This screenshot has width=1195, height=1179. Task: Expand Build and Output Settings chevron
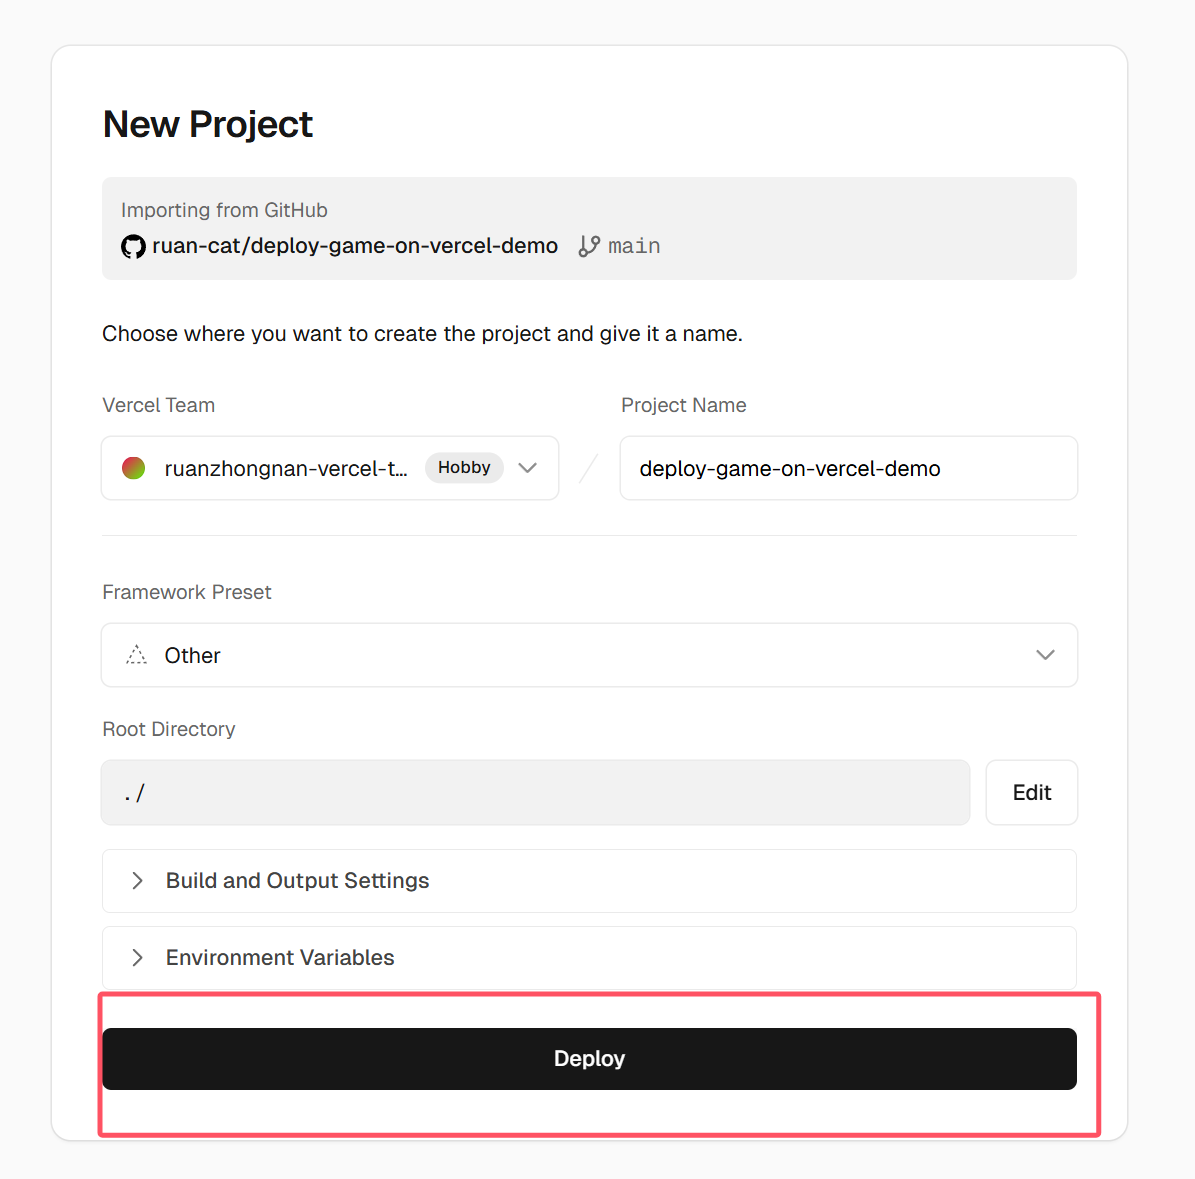point(137,881)
